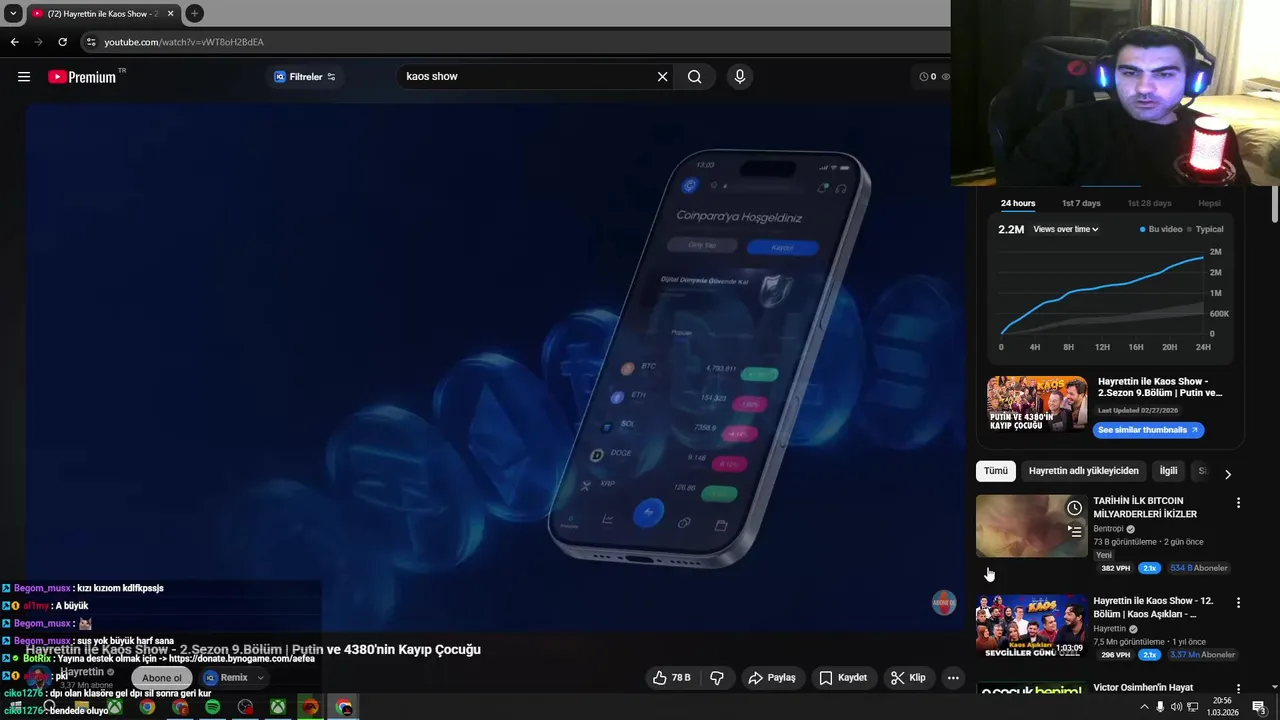Click the tray microphone icon

click(1160, 707)
